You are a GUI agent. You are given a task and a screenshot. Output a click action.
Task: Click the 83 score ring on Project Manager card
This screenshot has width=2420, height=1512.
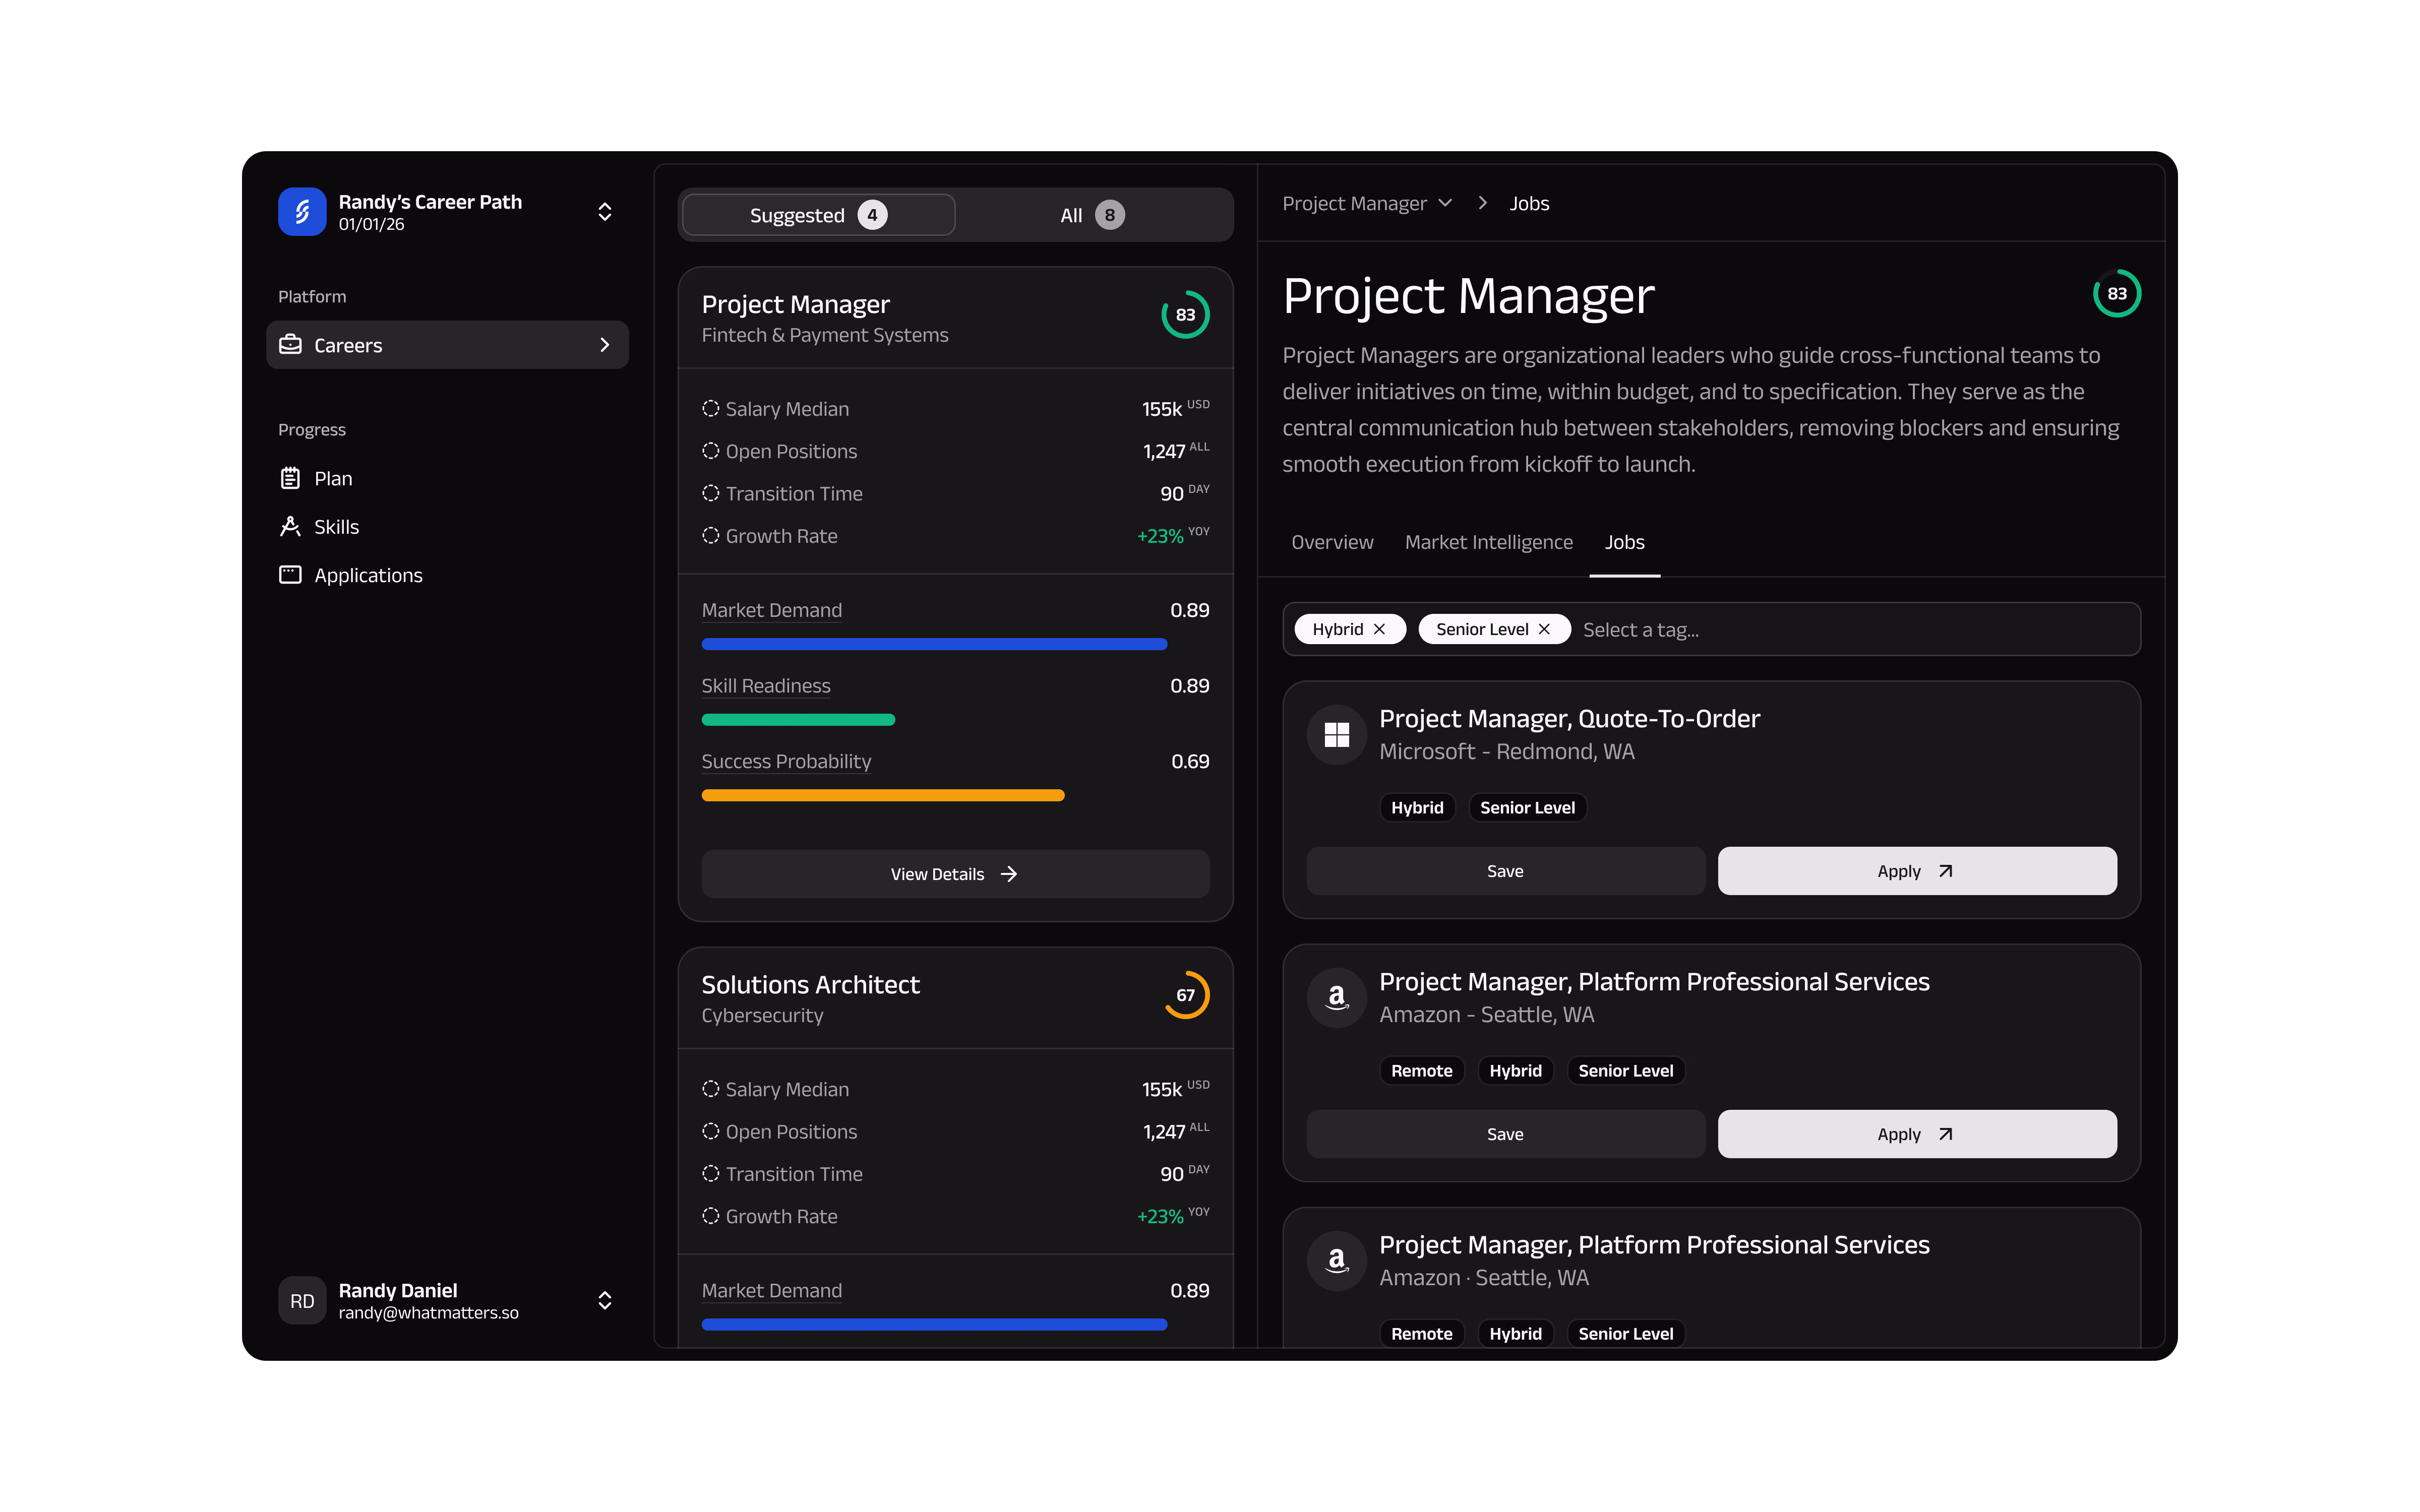(x=1185, y=315)
